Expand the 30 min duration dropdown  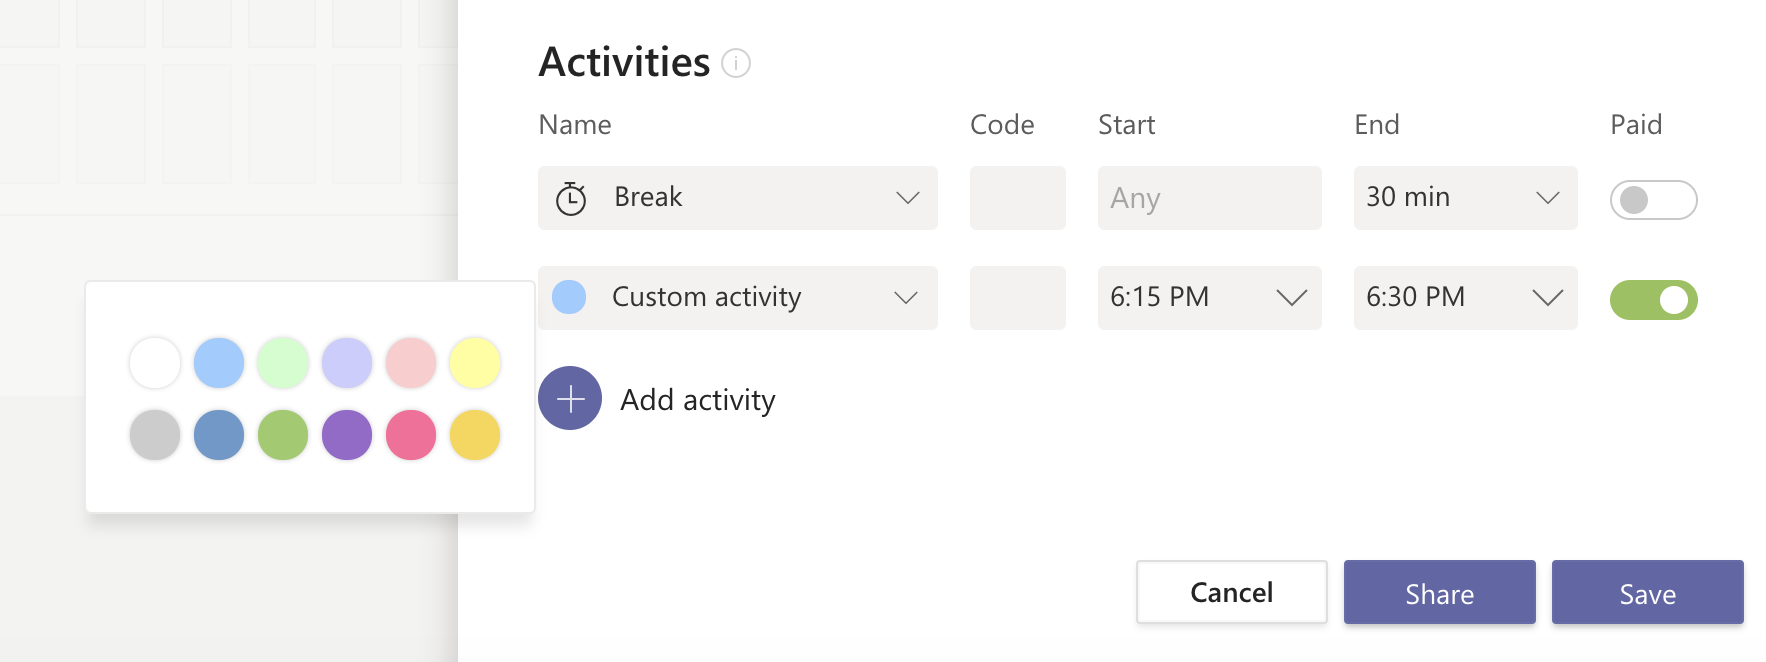coord(1466,198)
